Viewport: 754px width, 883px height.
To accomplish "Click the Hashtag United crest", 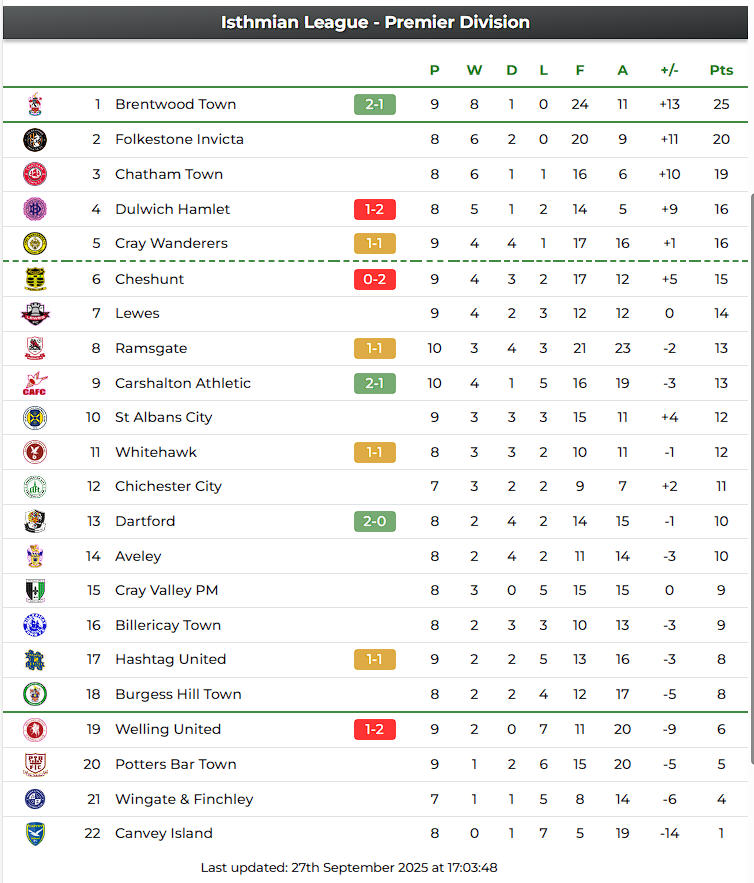I will (35, 660).
